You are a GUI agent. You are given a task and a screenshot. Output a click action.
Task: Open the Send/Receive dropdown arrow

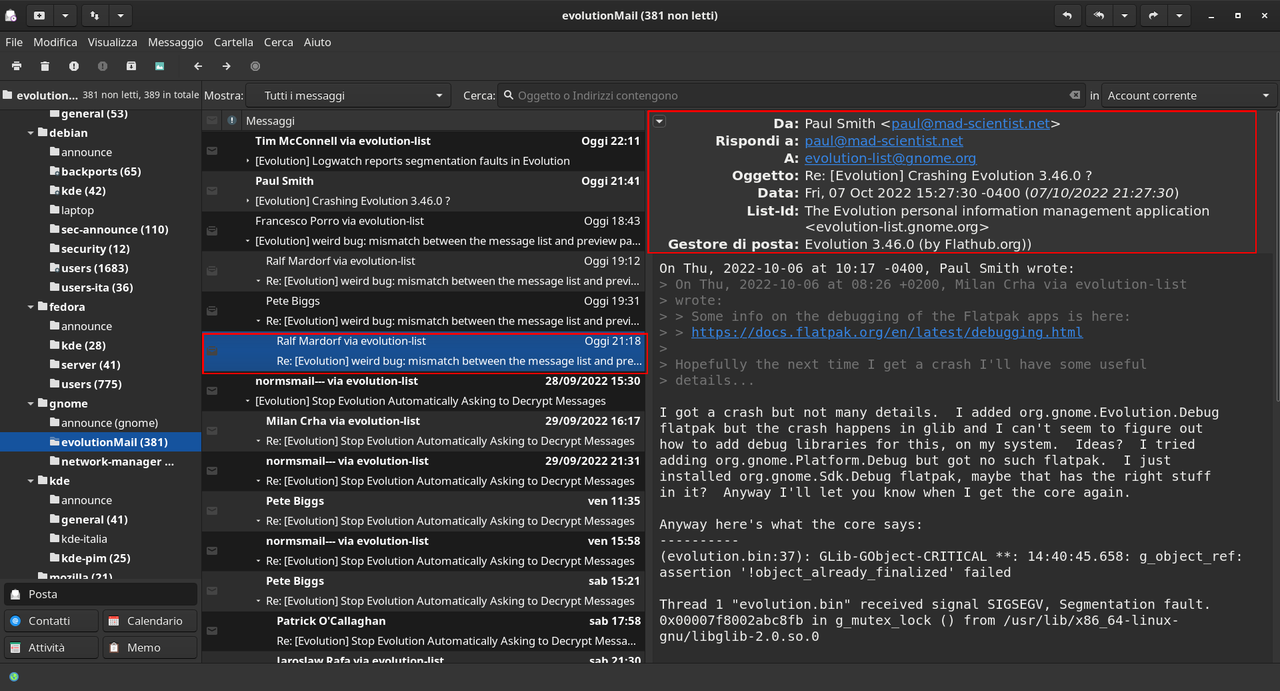(120, 15)
